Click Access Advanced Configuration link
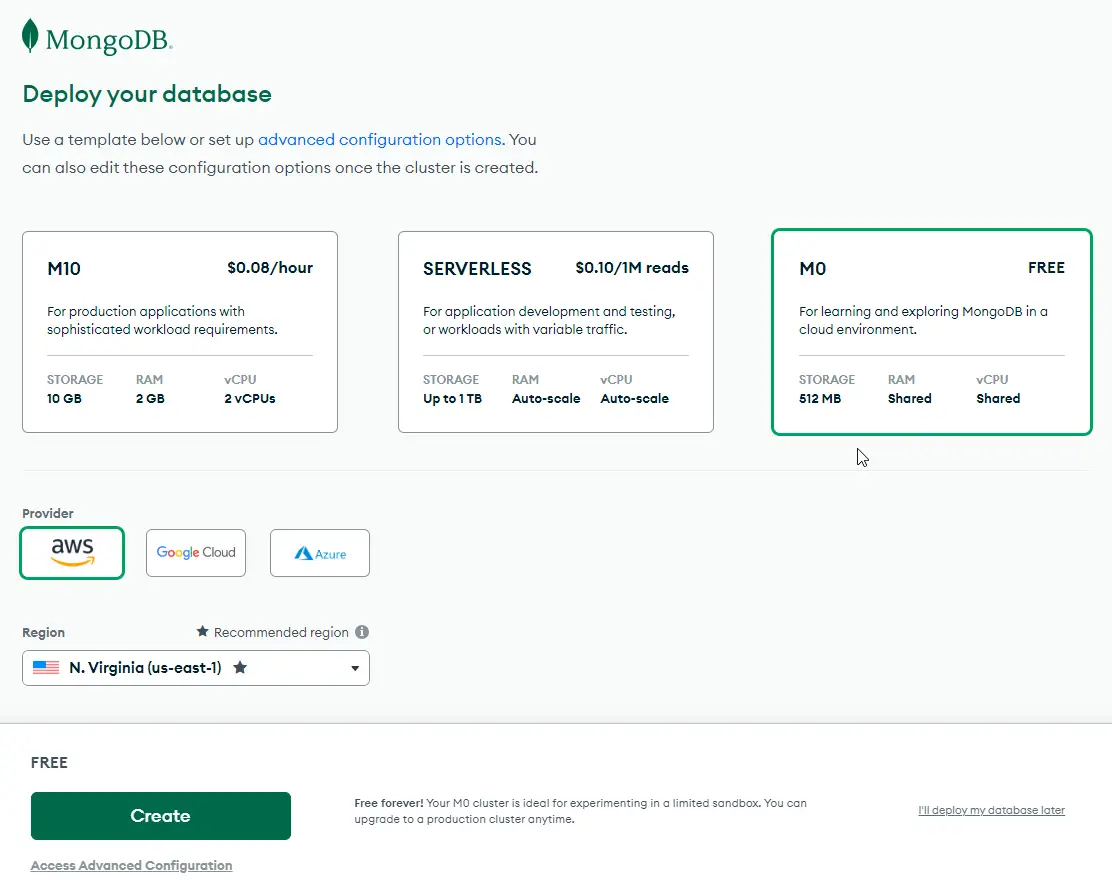 (x=131, y=866)
